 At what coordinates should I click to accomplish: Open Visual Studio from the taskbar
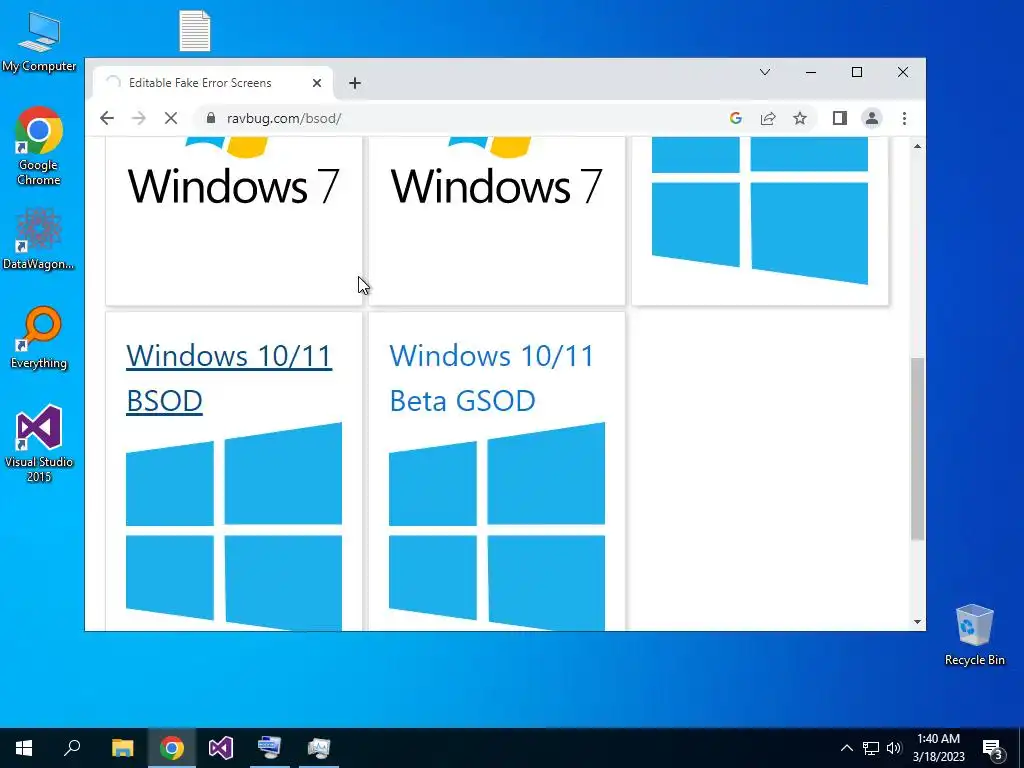(x=221, y=748)
